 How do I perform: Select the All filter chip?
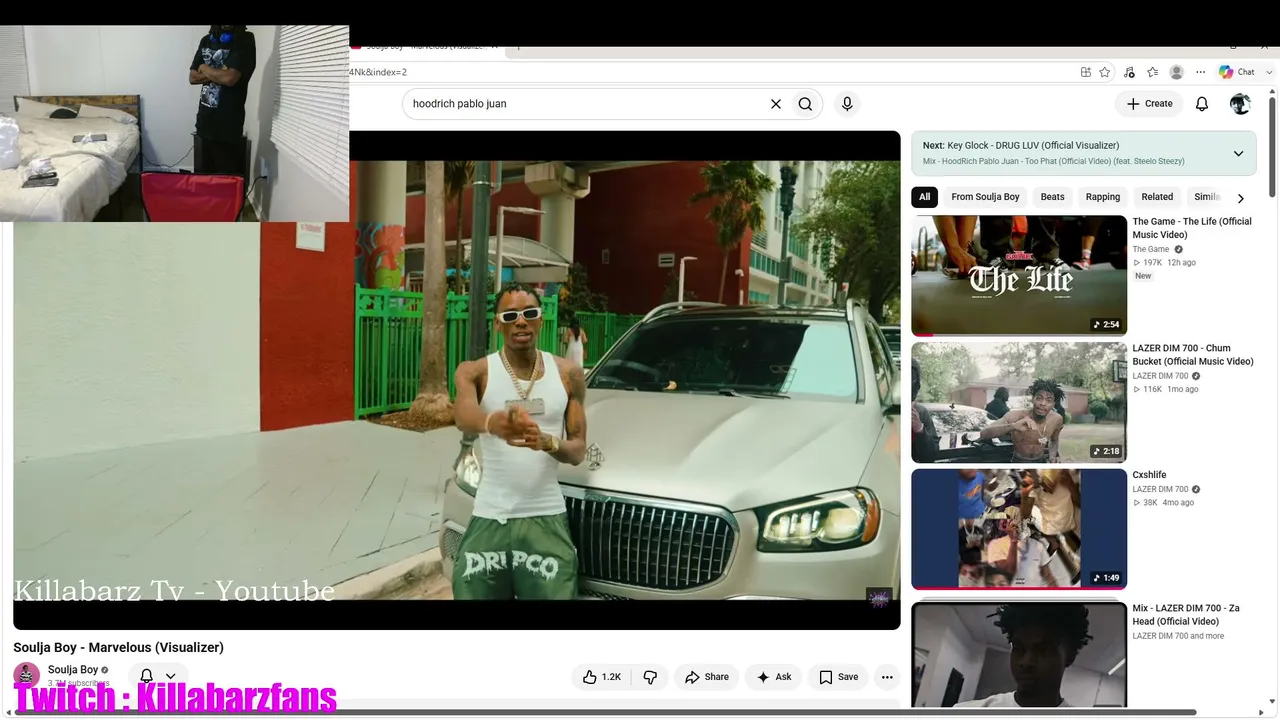(925, 197)
